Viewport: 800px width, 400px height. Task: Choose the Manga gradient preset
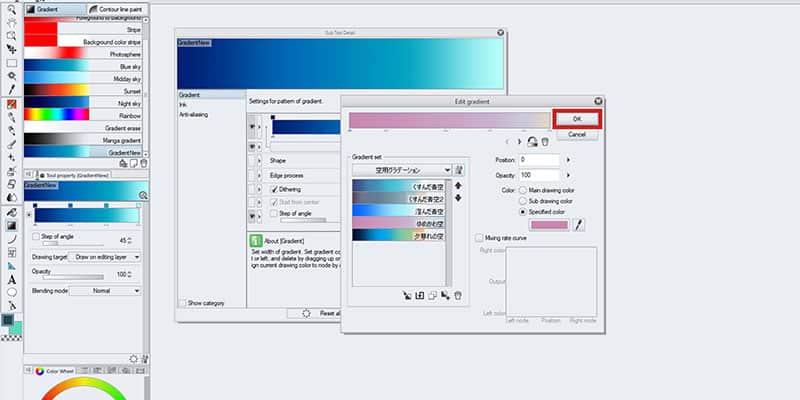coord(83,140)
